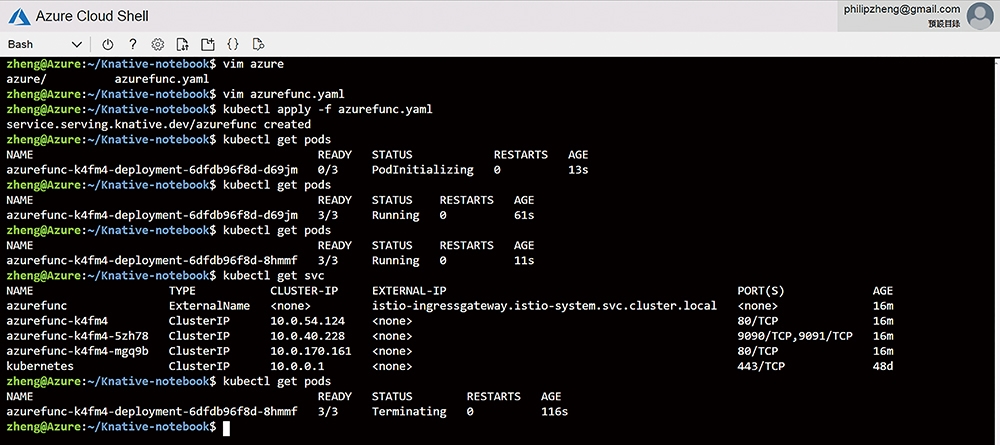Click the 0/3 ready value
The height and width of the screenshot is (445, 1000).
[x=328, y=170]
